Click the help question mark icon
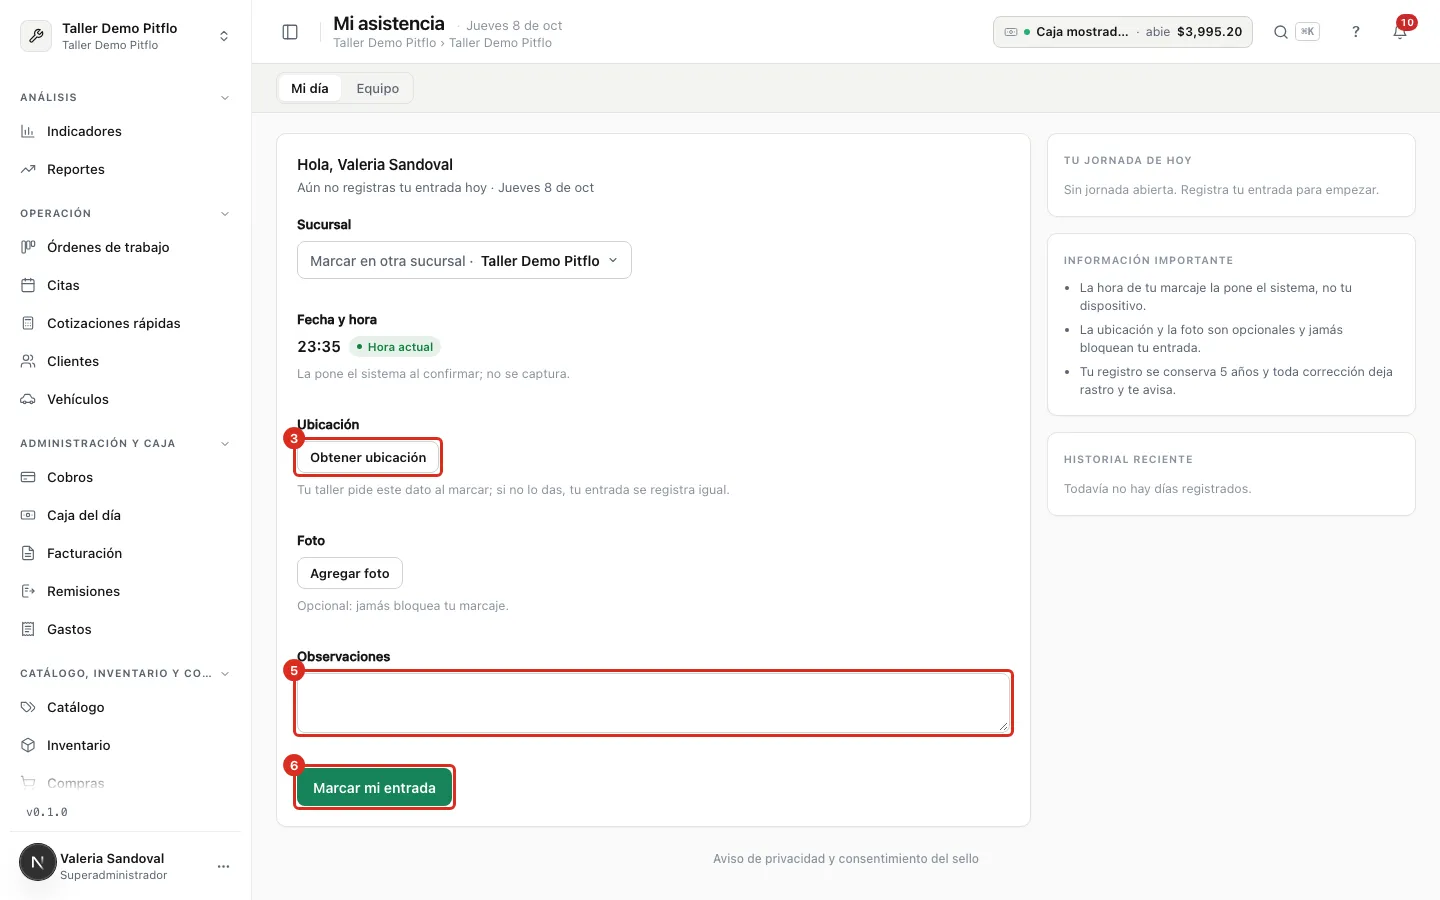The width and height of the screenshot is (1440, 900). [1356, 32]
